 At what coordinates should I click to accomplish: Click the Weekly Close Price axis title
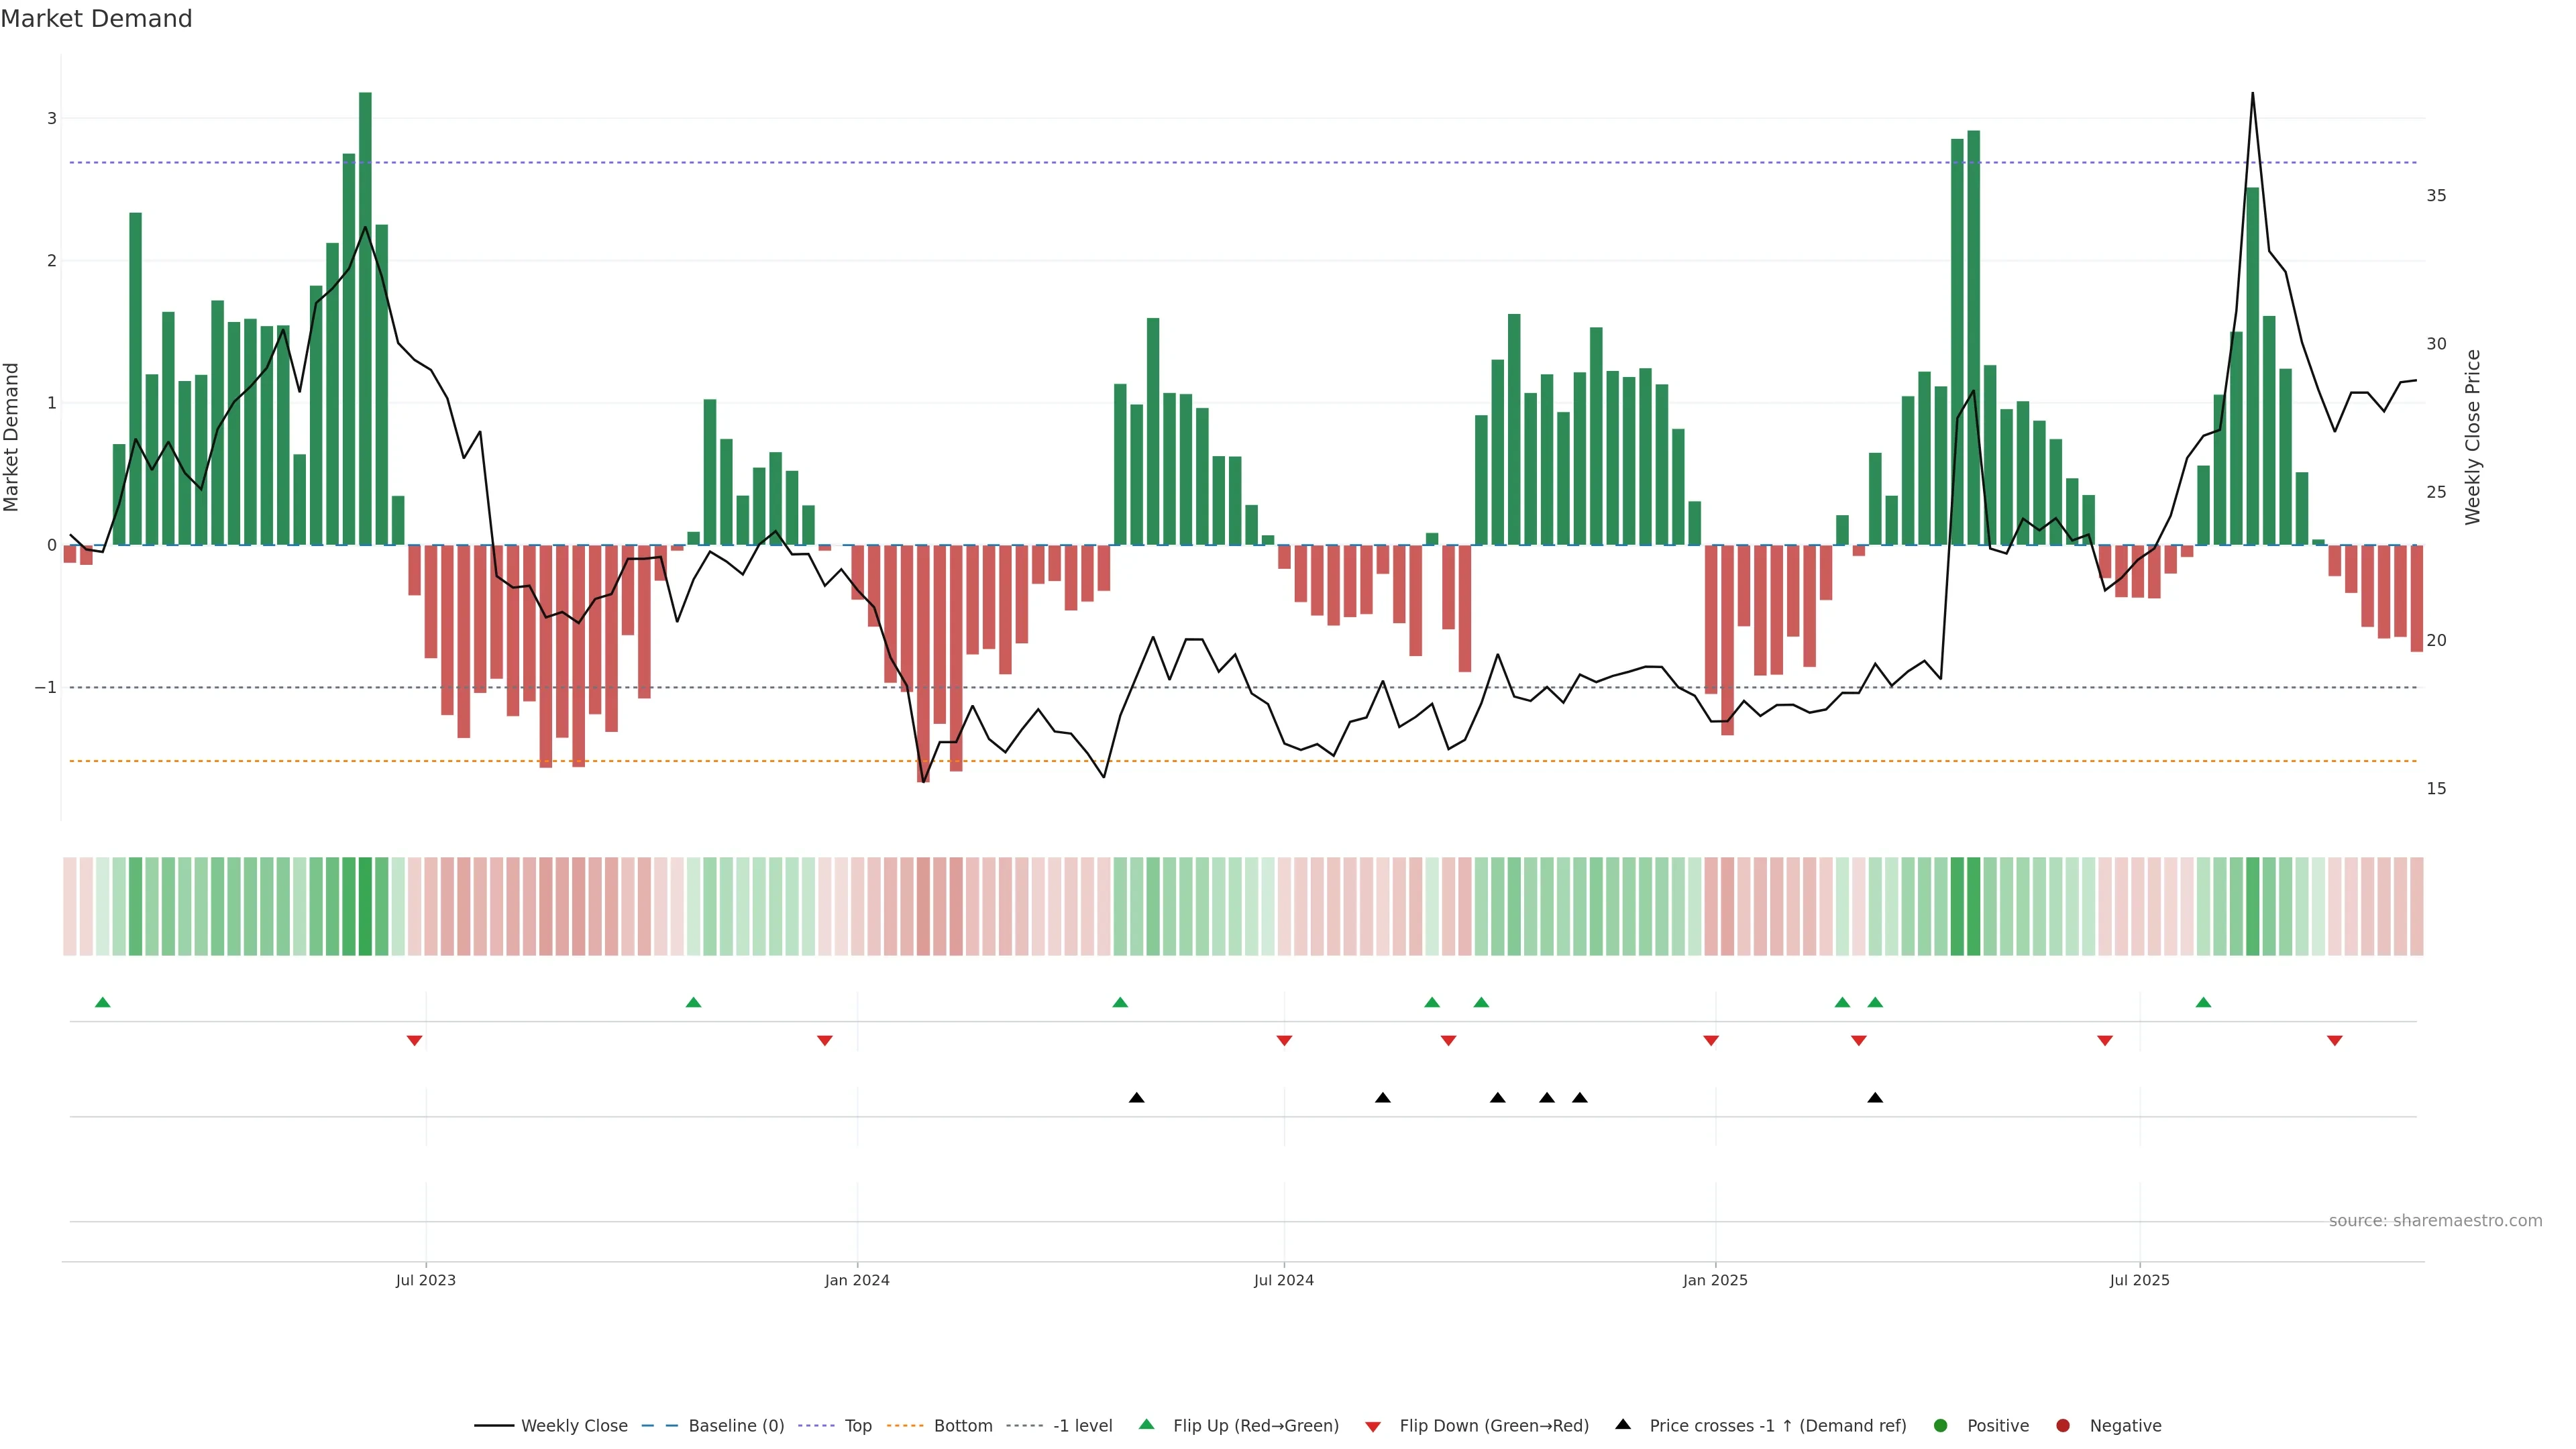(2473, 437)
